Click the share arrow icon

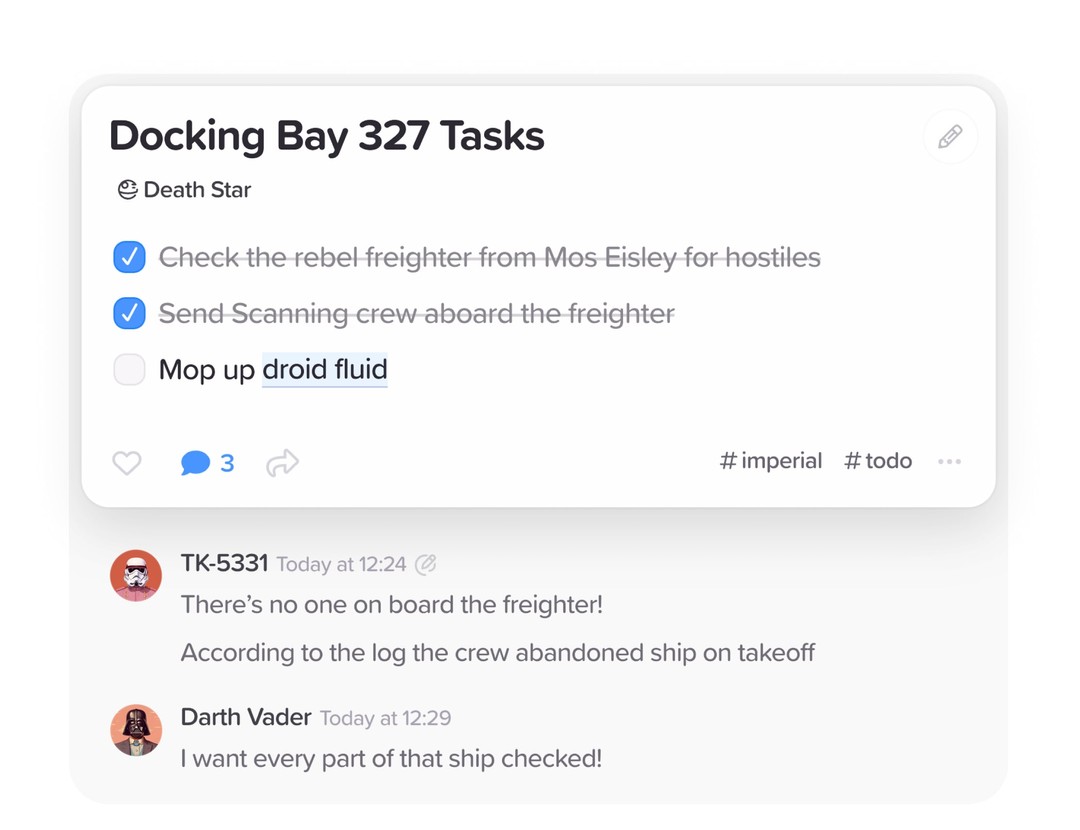tap(281, 462)
